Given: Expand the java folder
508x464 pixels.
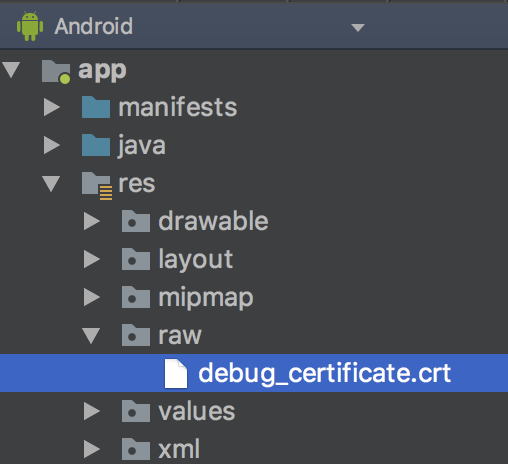Looking at the screenshot, I should pyautogui.click(x=52, y=145).
